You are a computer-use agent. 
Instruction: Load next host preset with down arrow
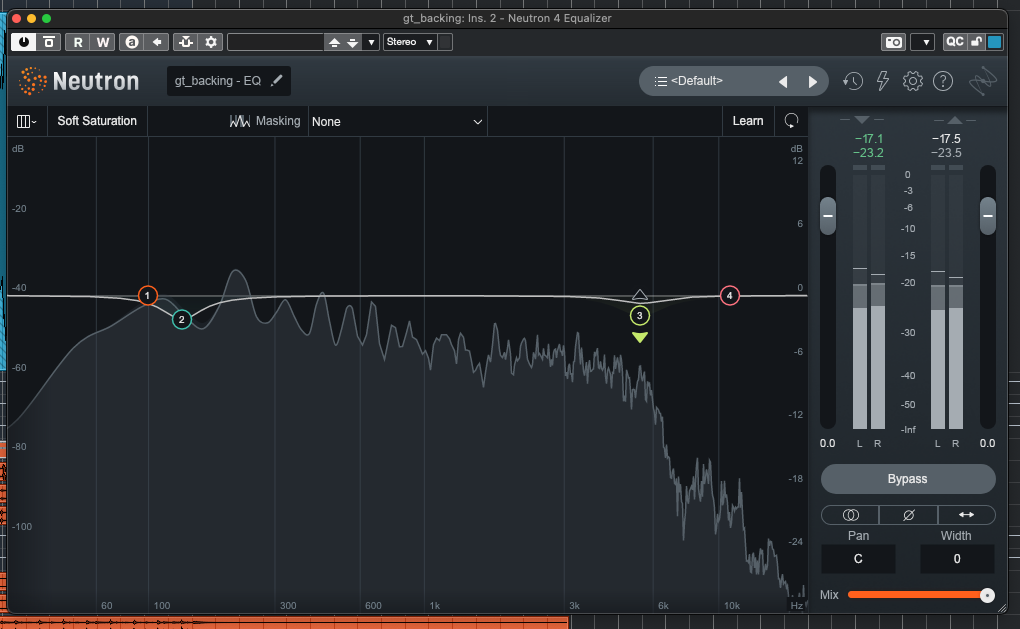click(352, 42)
